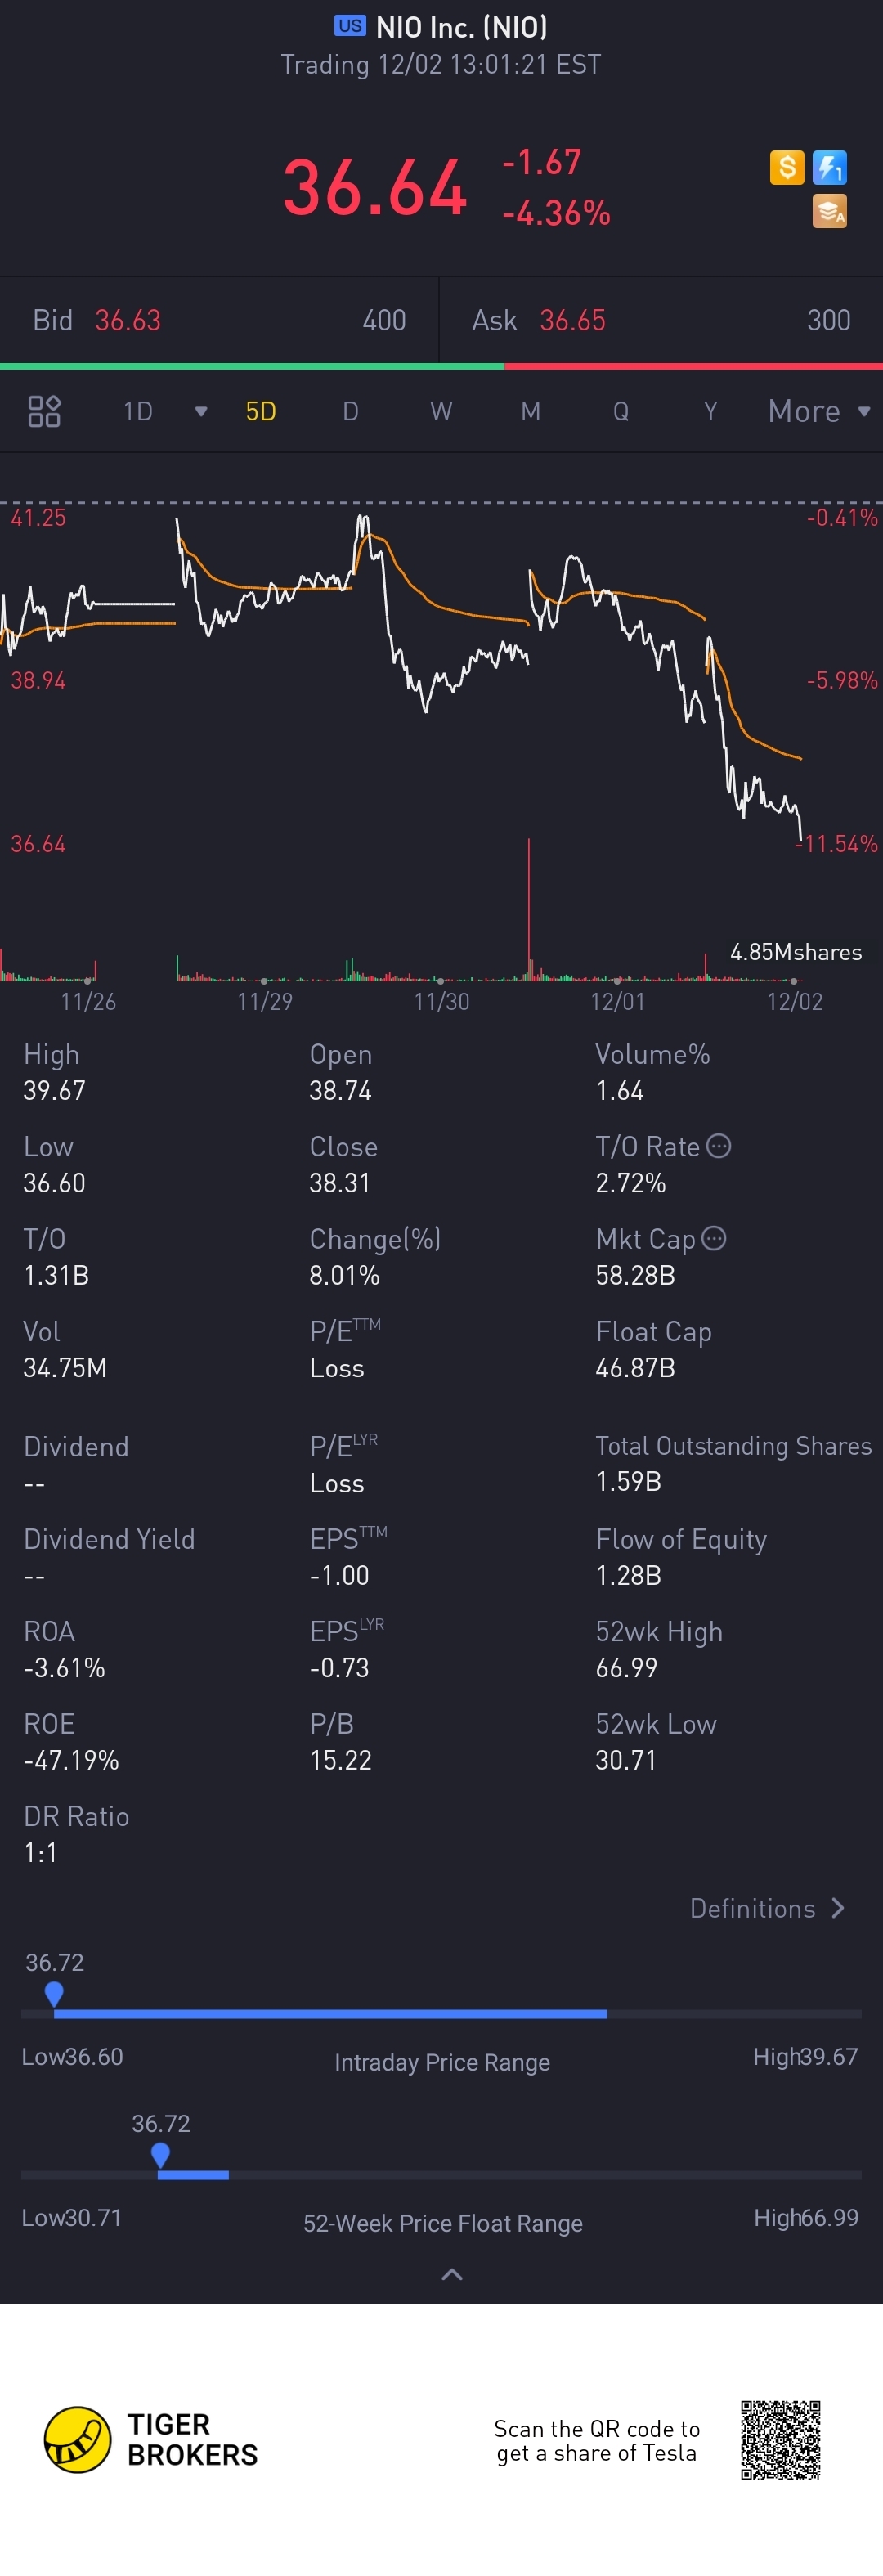Tap the orange stacked layers icon
Screen dimensions: 883x2576
click(830, 211)
